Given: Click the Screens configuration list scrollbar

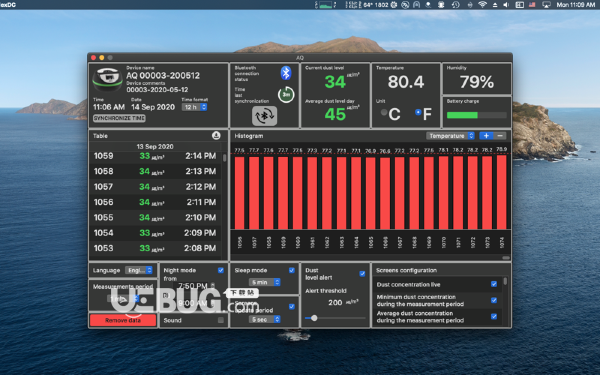Looking at the screenshot, I should coord(505,282).
